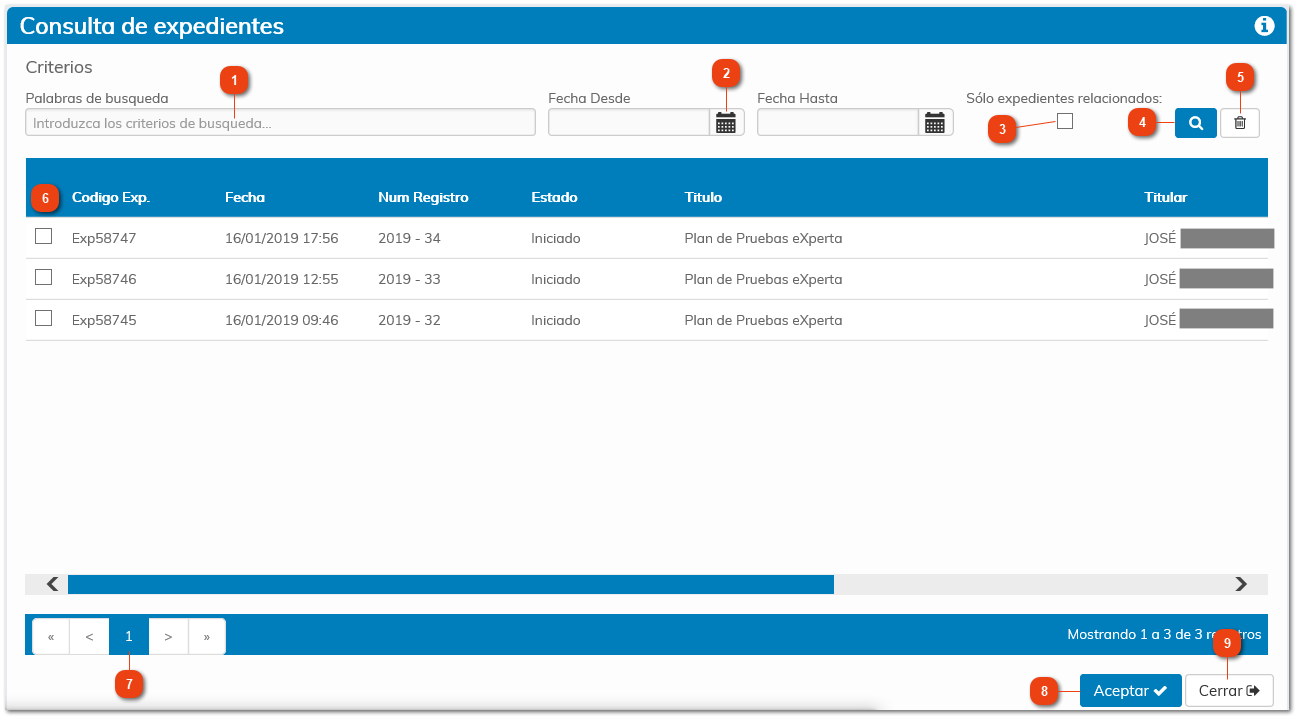Click the right arrow on the horizontal scrollbar
The height and width of the screenshot is (719, 1298).
point(1241,584)
